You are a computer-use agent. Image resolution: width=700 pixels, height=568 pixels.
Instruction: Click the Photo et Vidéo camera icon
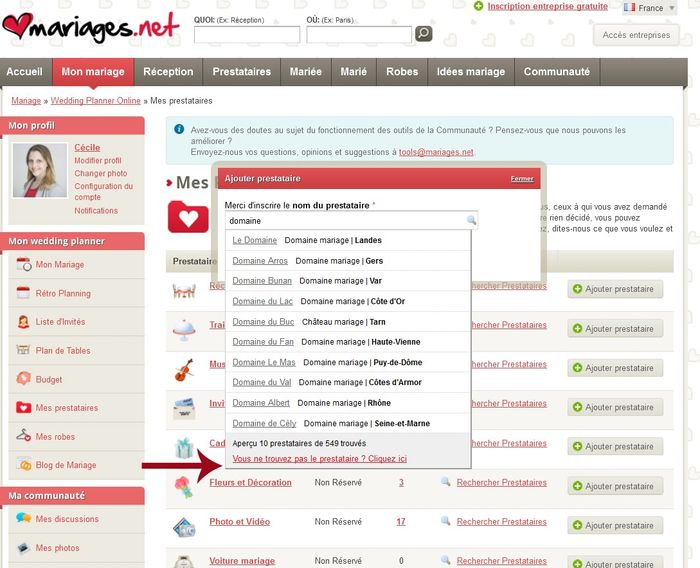(x=184, y=527)
